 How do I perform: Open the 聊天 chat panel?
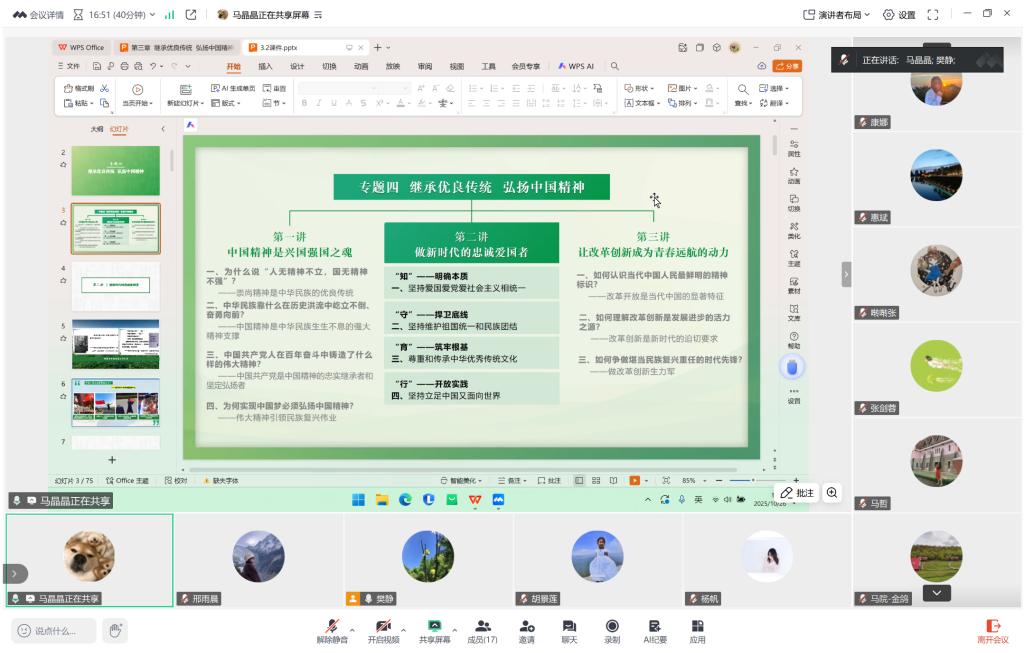569,630
